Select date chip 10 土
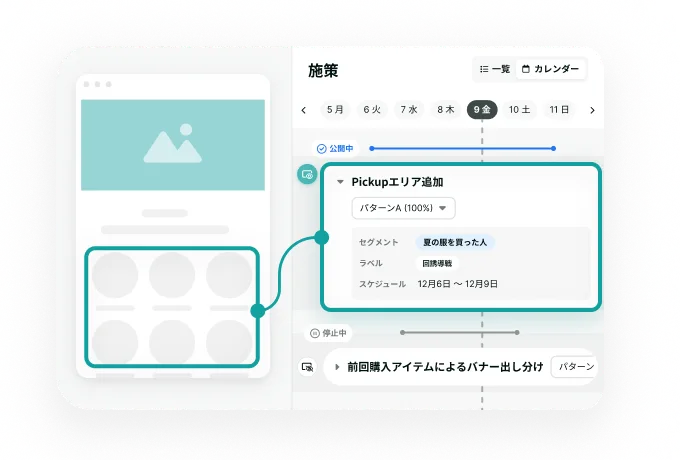680x460 pixels. coord(519,110)
